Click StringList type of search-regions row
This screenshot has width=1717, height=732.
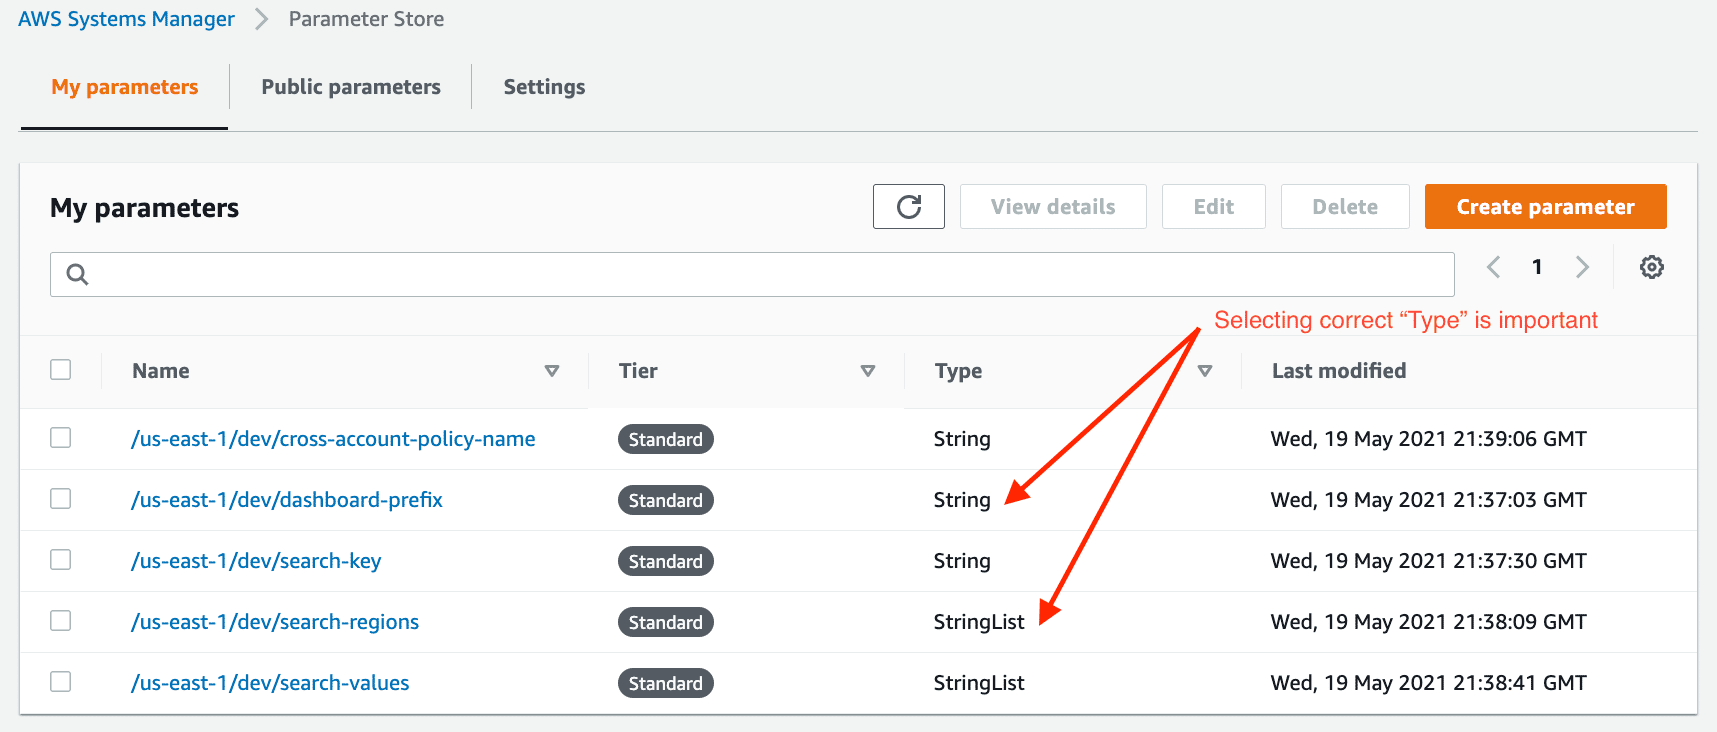(979, 622)
